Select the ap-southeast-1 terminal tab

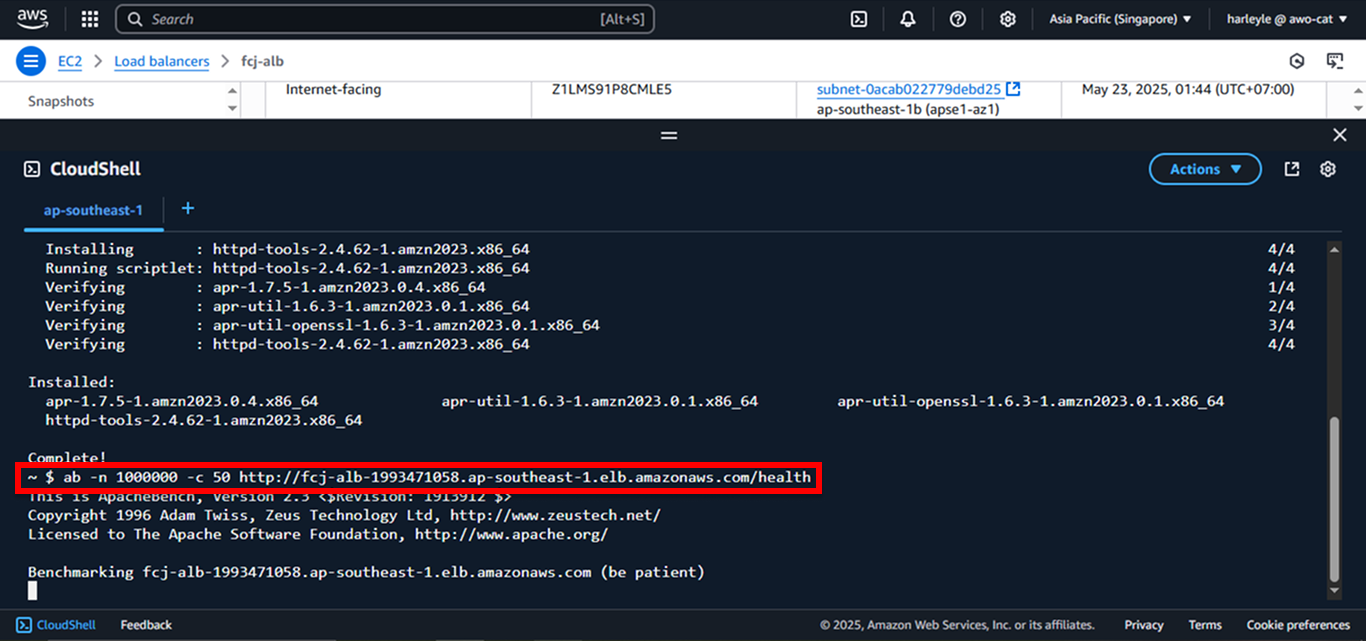click(x=93, y=210)
